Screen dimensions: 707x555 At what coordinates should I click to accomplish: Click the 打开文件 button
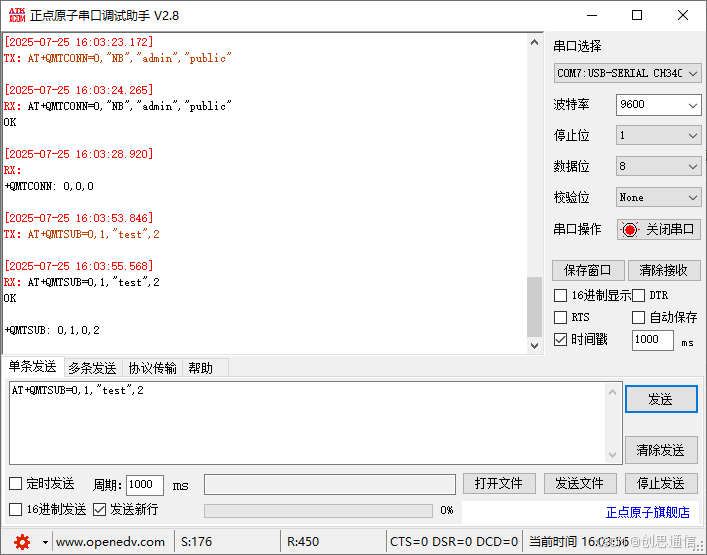click(499, 484)
